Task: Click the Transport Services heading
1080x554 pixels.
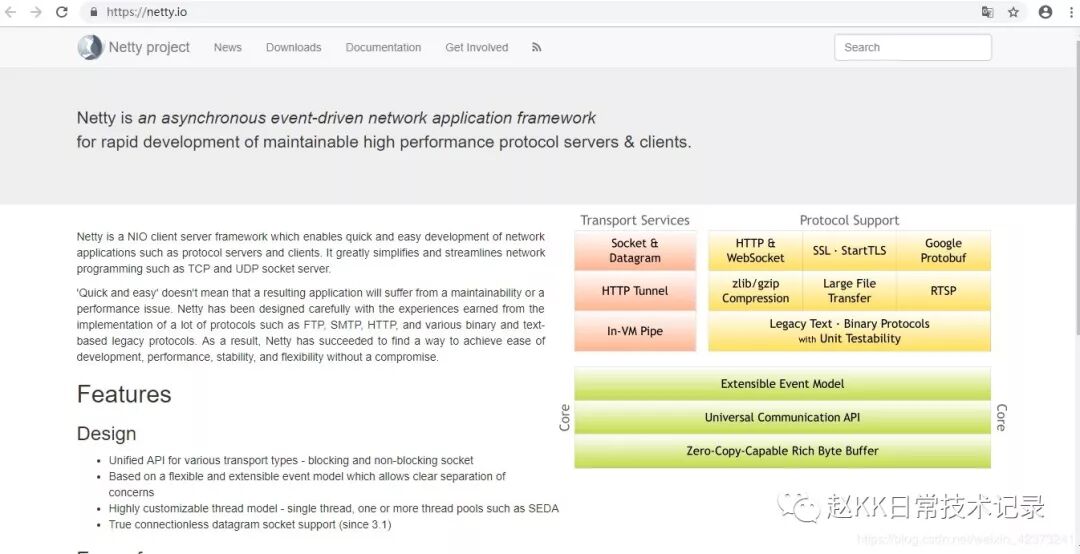Action: coord(634,220)
